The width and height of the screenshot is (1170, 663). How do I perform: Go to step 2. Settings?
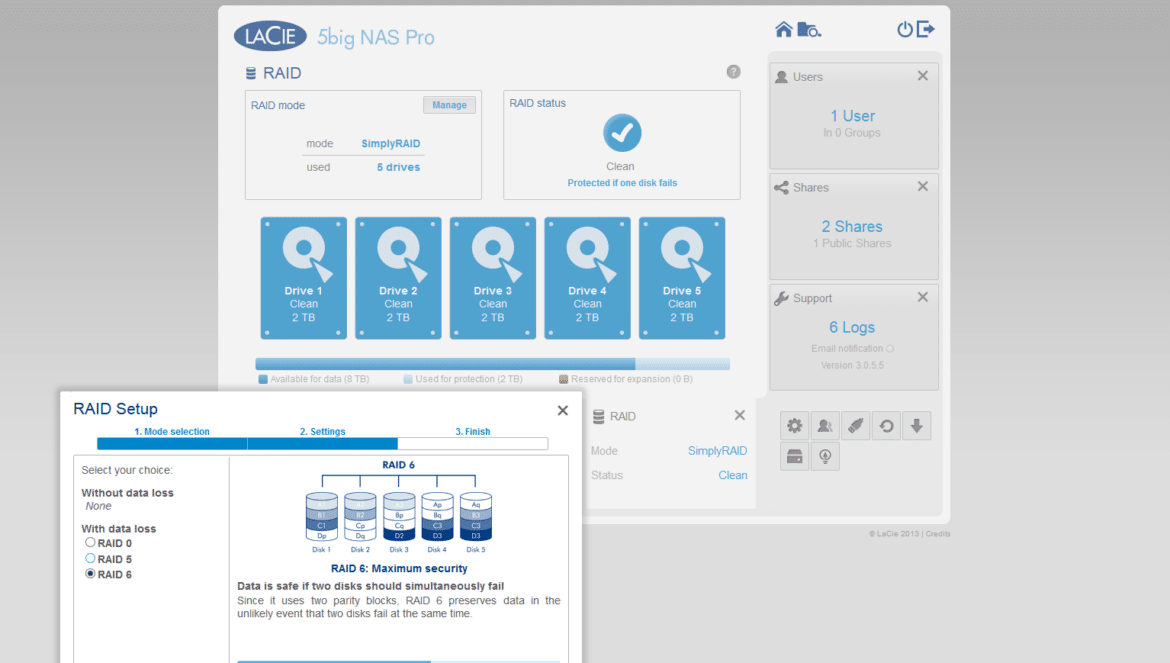[x=322, y=431]
